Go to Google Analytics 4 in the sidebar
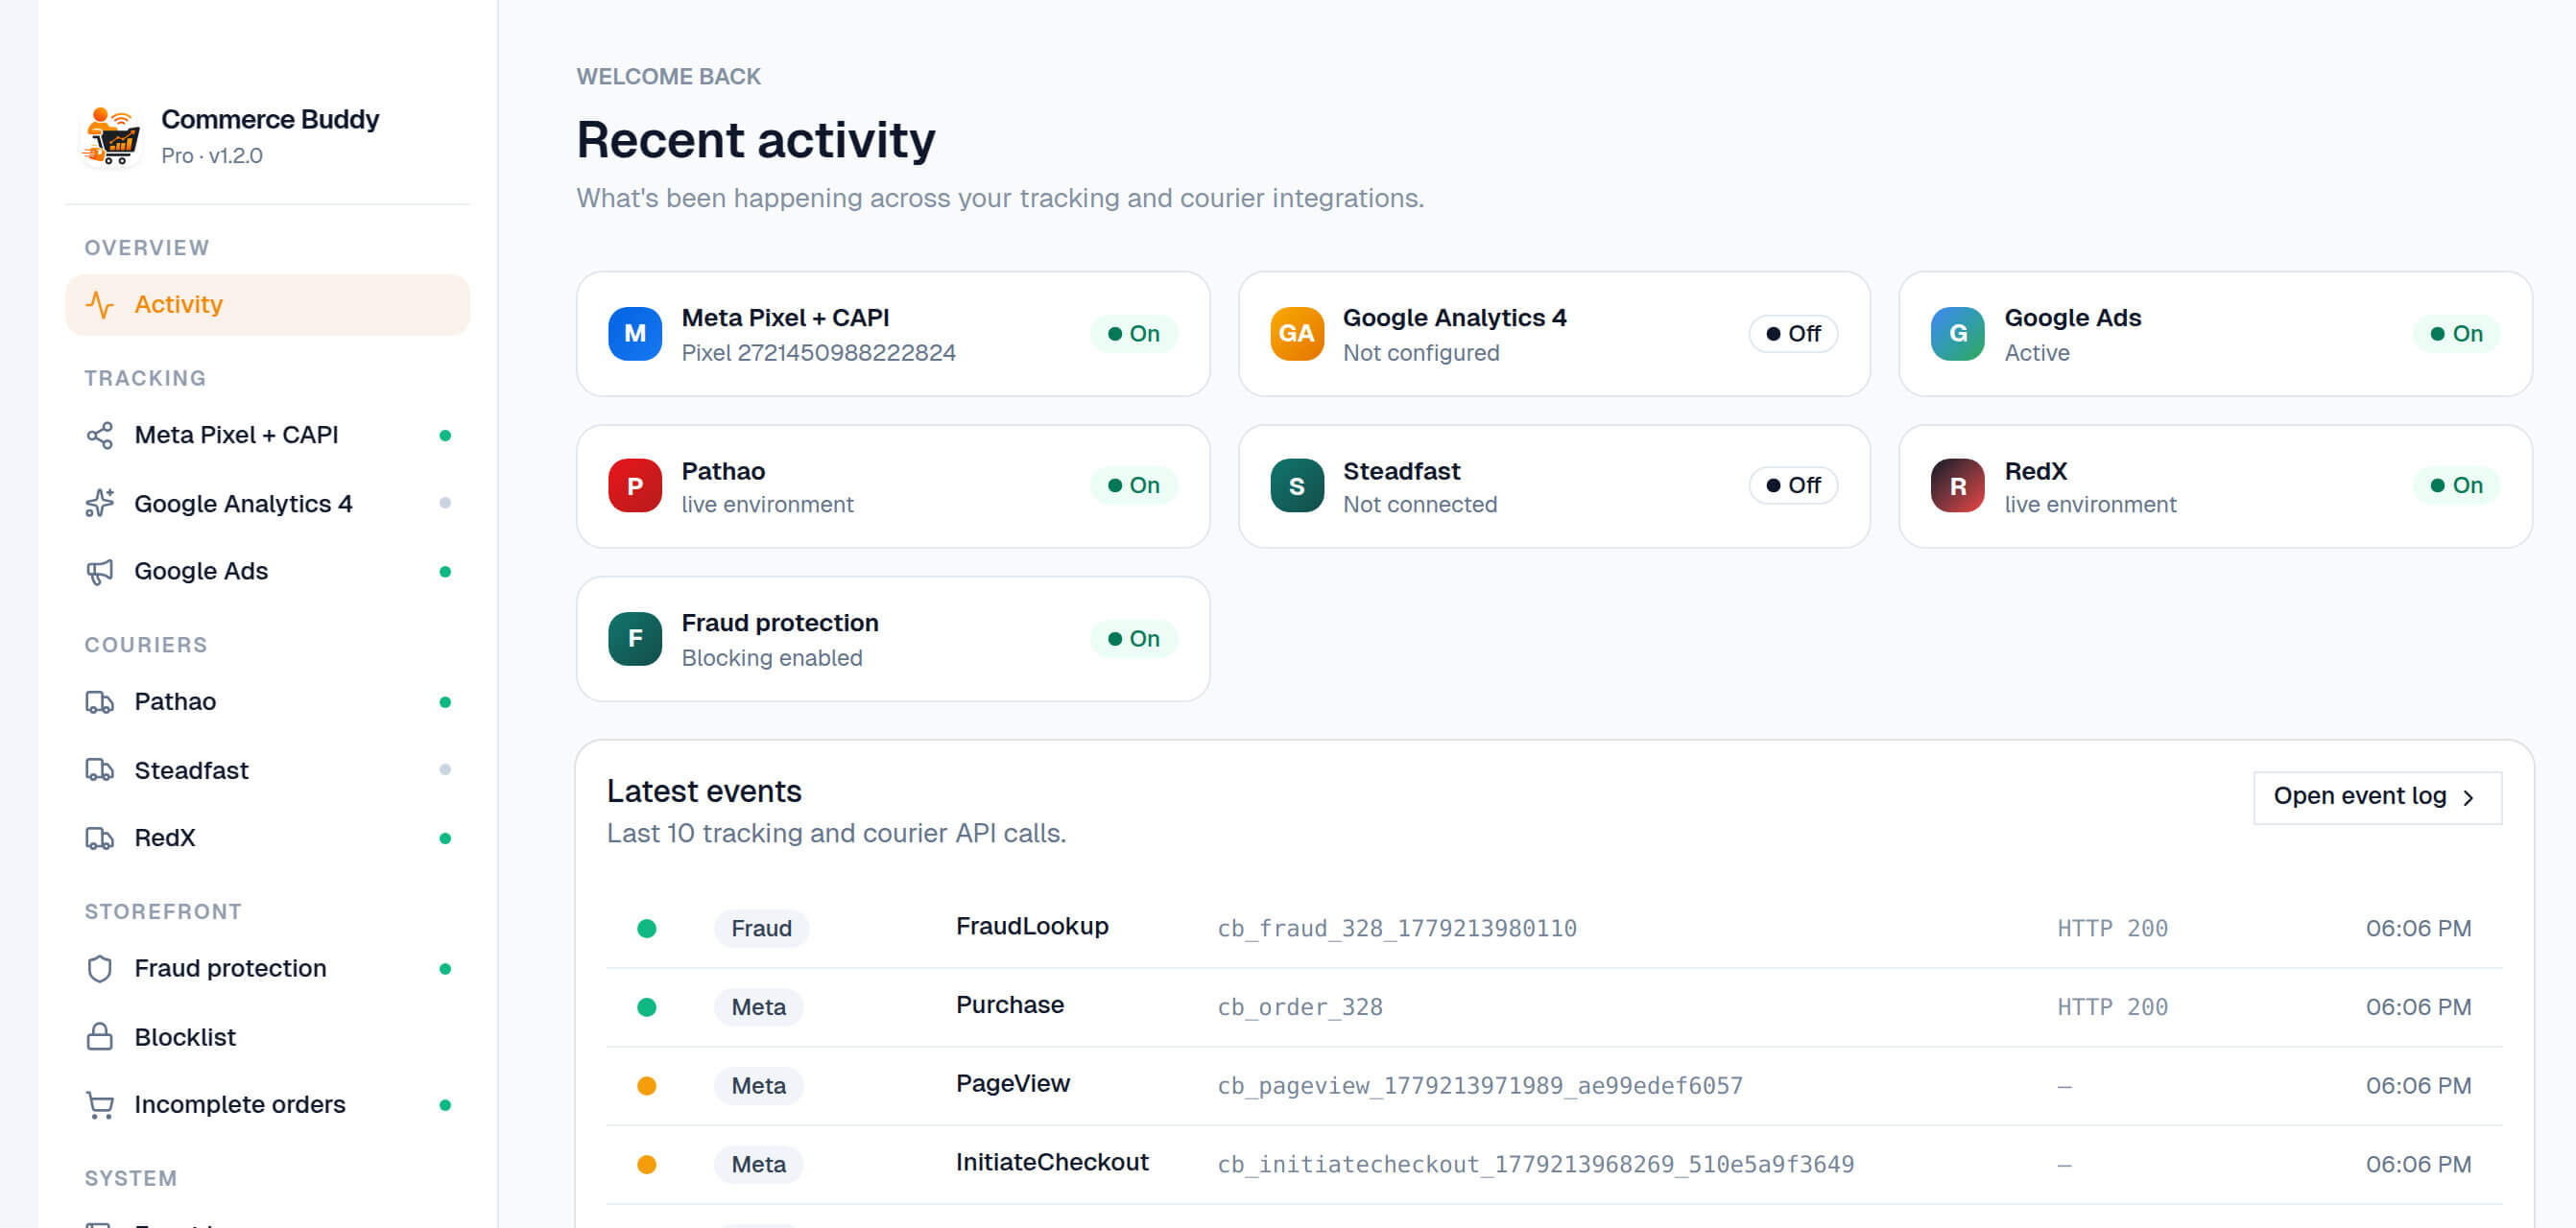The height and width of the screenshot is (1228, 2576). [267, 503]
